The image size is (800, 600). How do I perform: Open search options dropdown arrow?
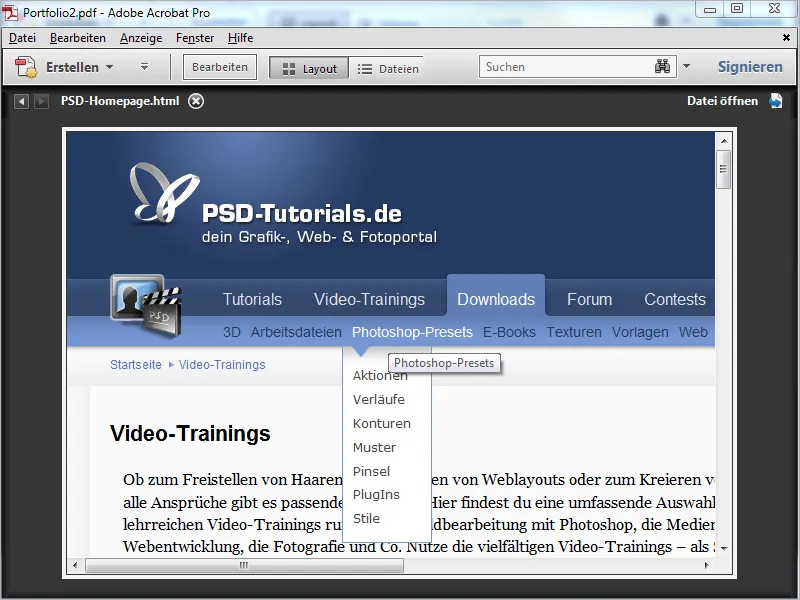coord(686,66)
